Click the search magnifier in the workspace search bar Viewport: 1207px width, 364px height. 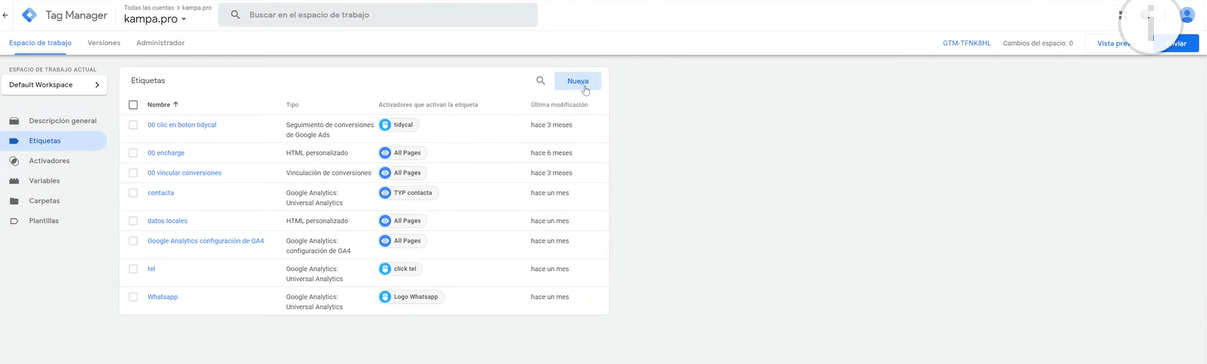pyautogui.click(x=235, y=15)
